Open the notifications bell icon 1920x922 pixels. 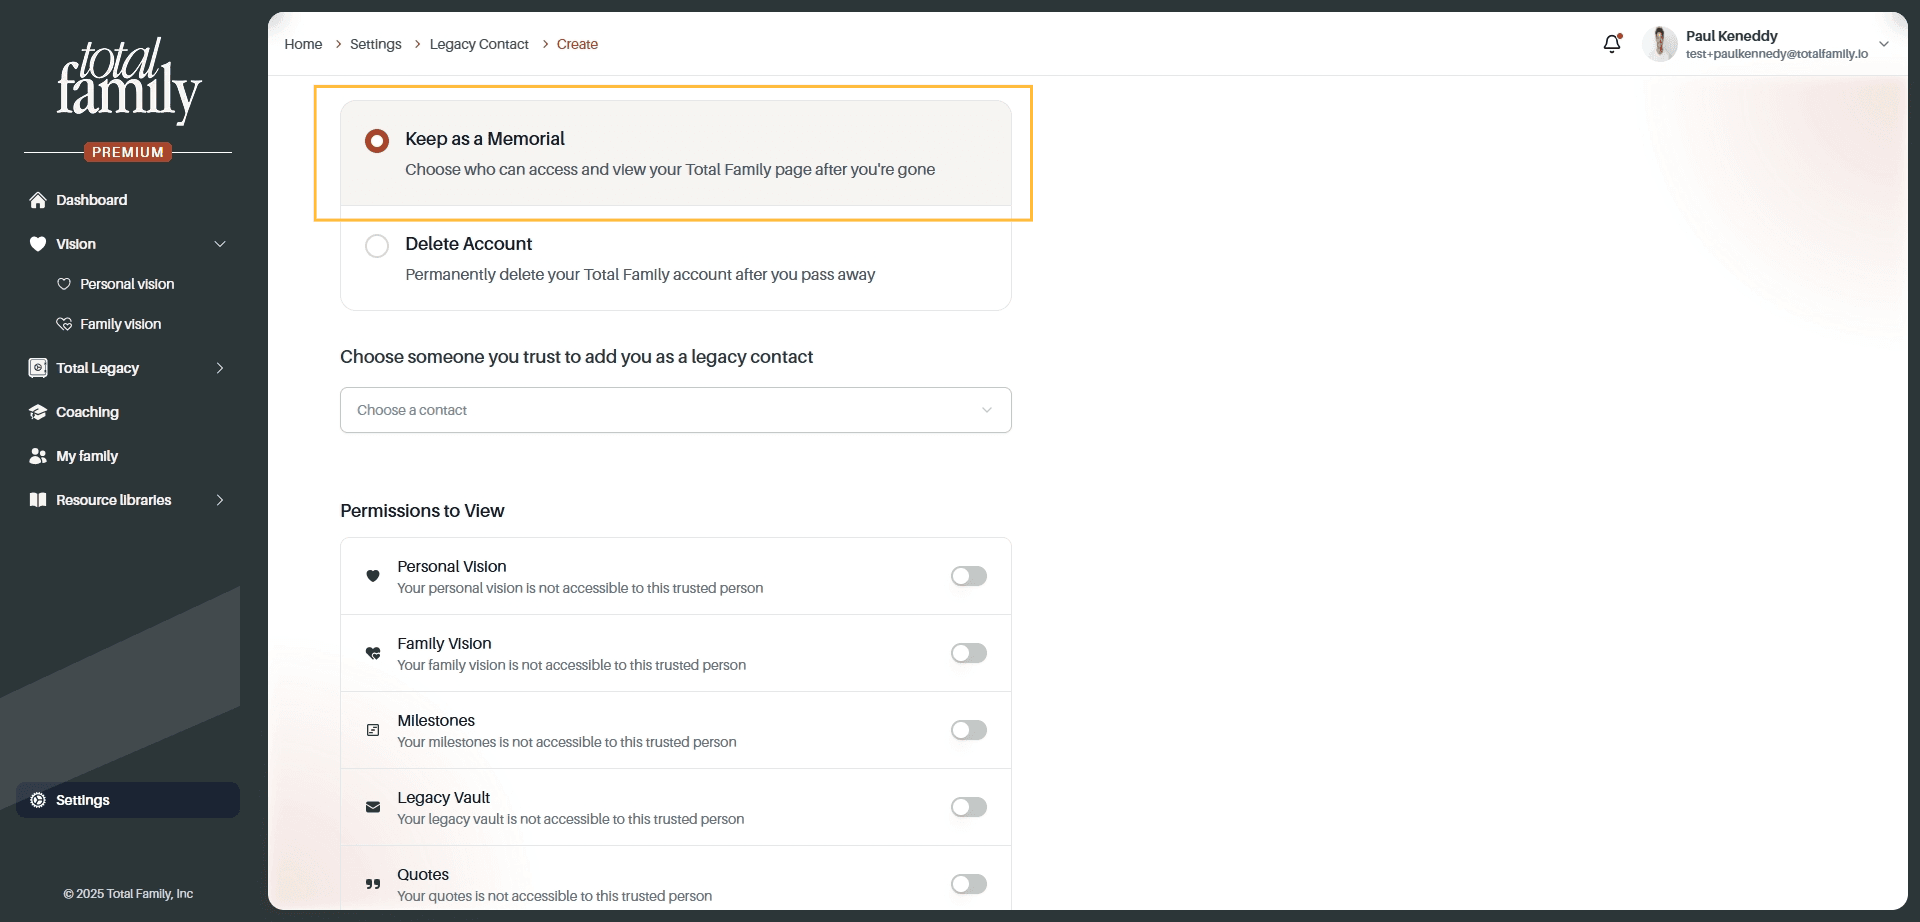pyautogui.click(x=1612, y=44)
